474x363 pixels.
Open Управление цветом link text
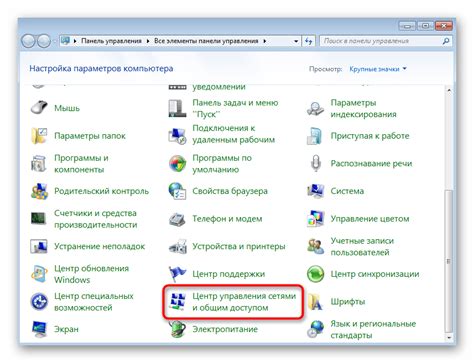(370, 219)
